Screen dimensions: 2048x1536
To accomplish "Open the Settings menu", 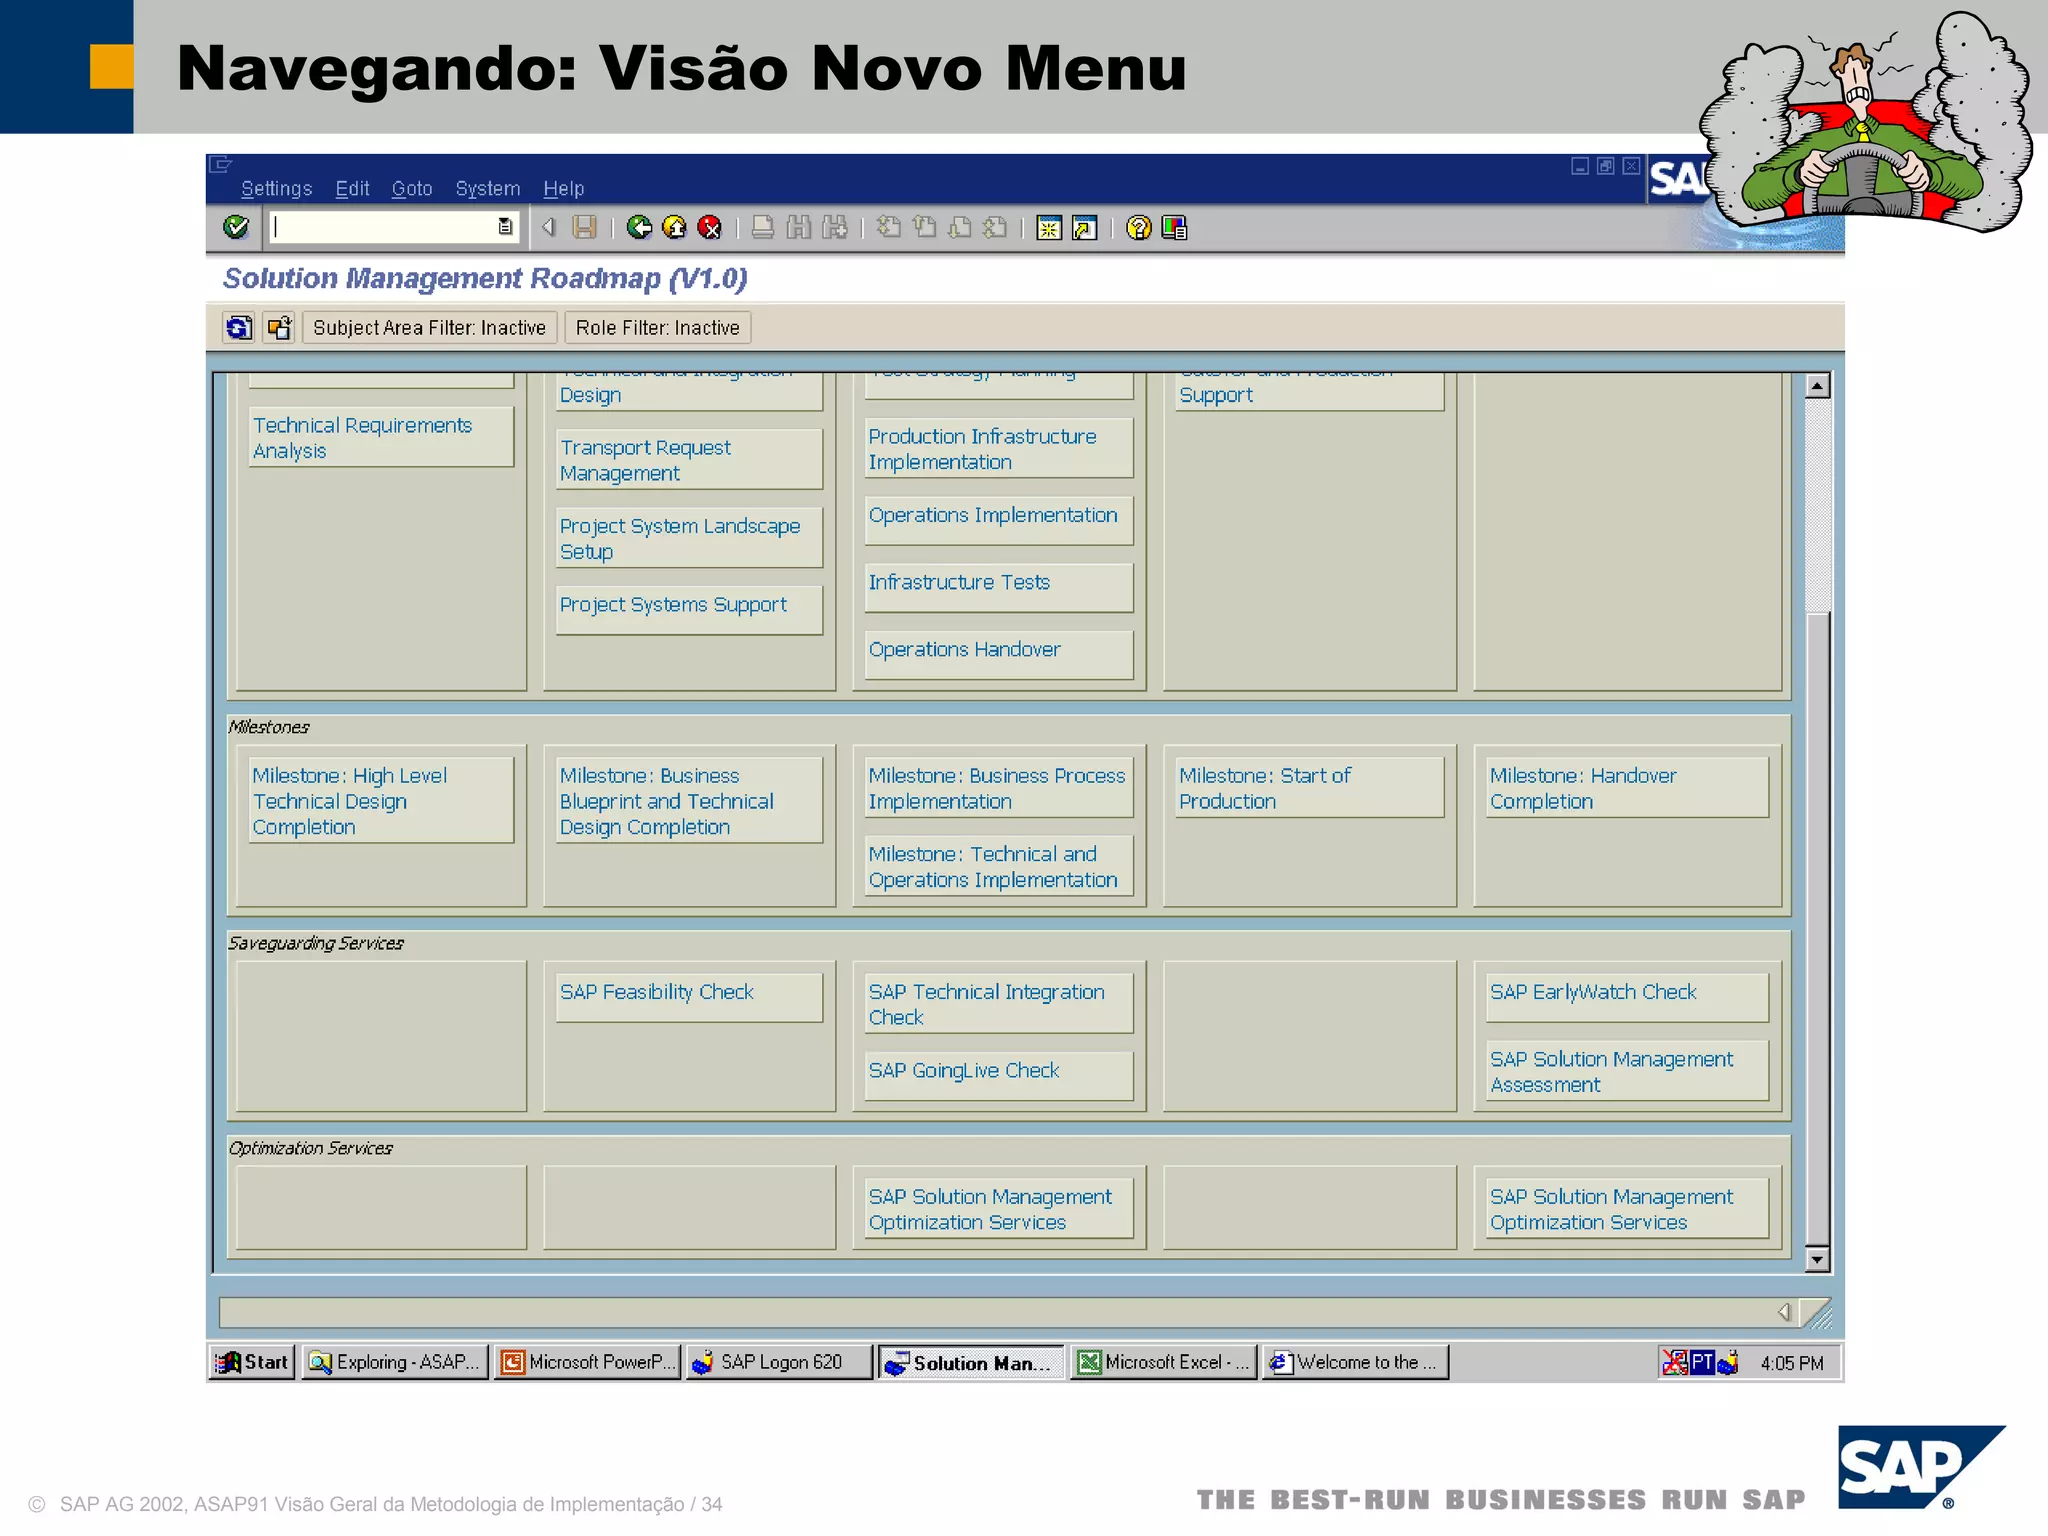I will point(276,189).
